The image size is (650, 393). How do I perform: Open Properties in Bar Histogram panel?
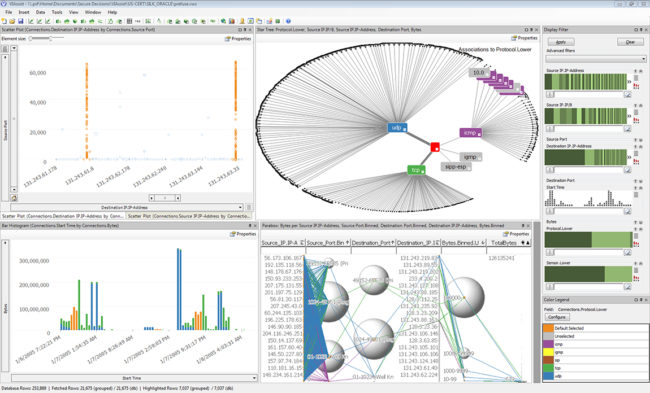click(x=243, y=234)
